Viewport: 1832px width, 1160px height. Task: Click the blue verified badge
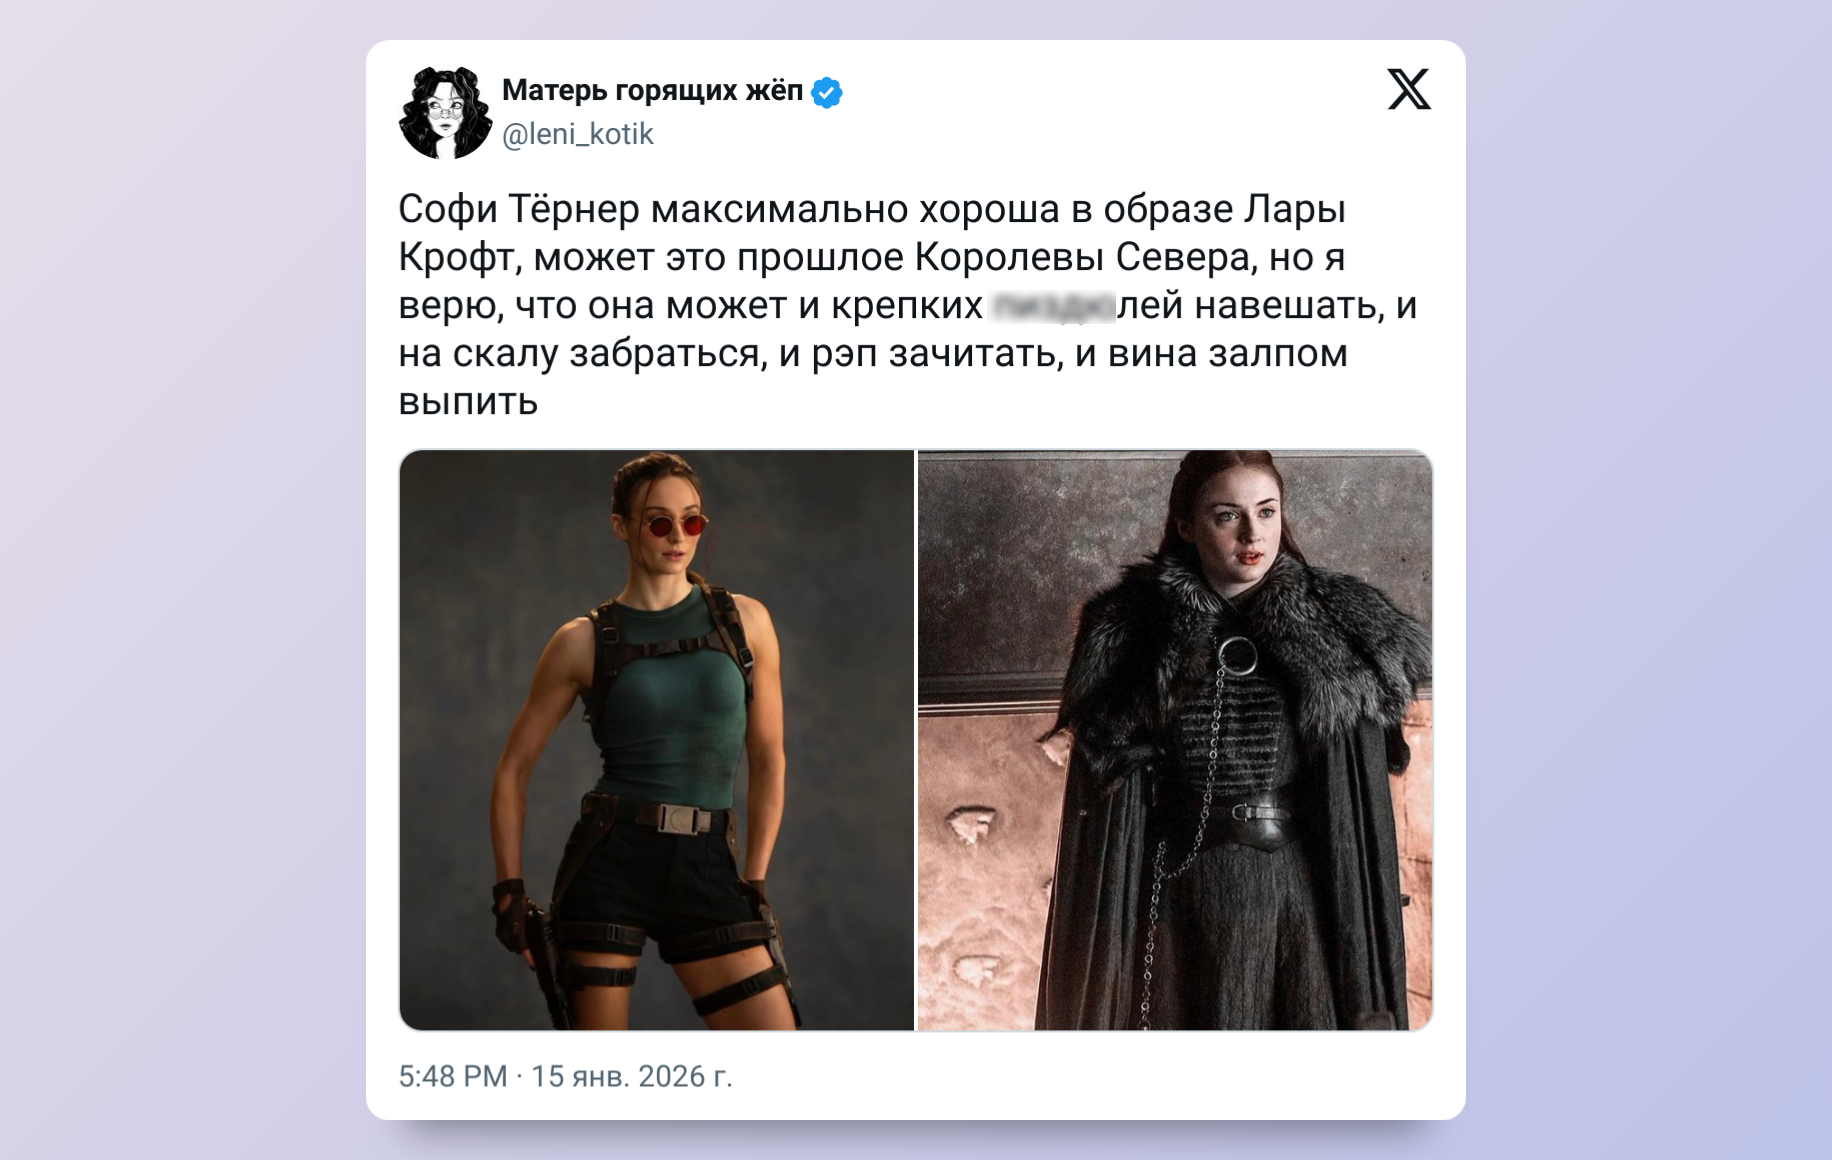coord(827,92)
